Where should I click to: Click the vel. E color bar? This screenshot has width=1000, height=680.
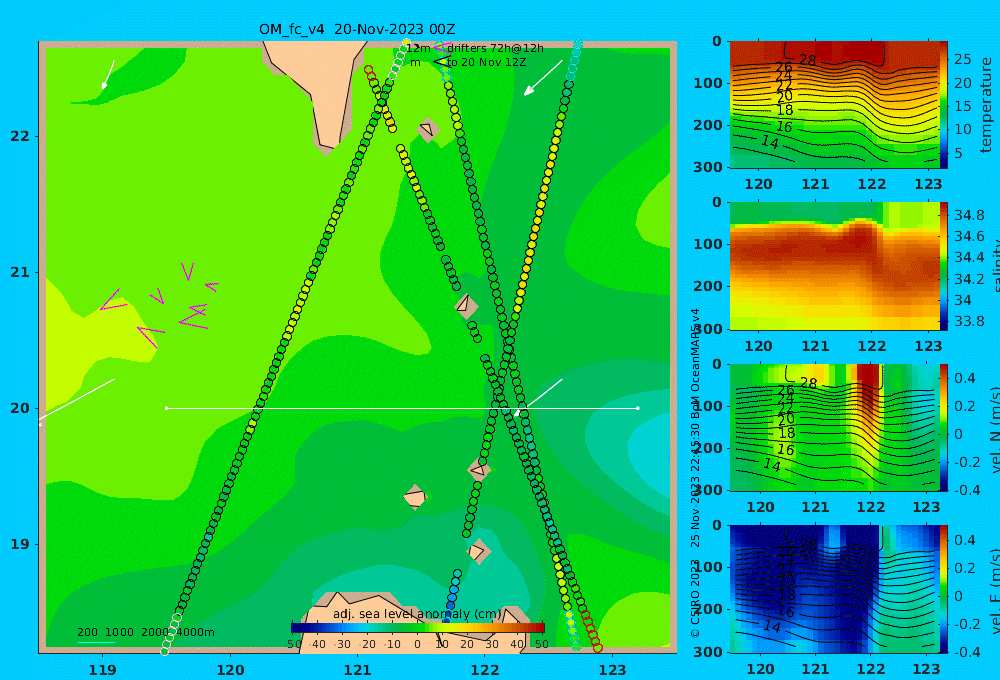click(x=944, y=589)
